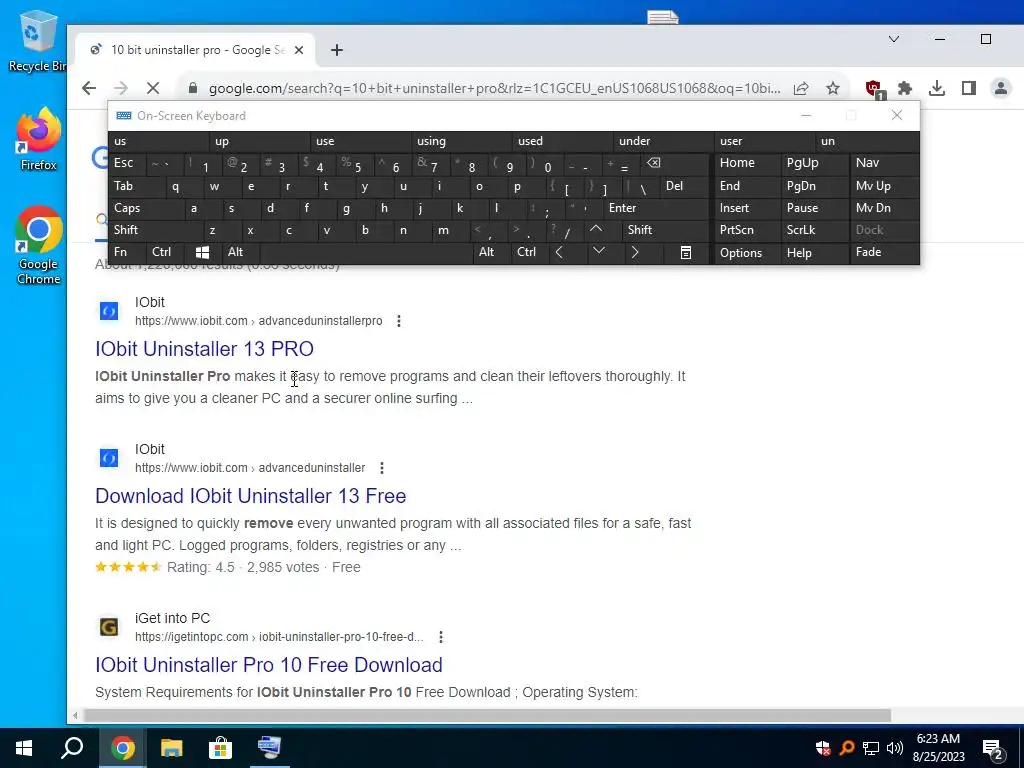The width and height of the screenshot is (1024, 768).
Task: Open the tab search chevron in Chrome's title bar
Action: 894,39
